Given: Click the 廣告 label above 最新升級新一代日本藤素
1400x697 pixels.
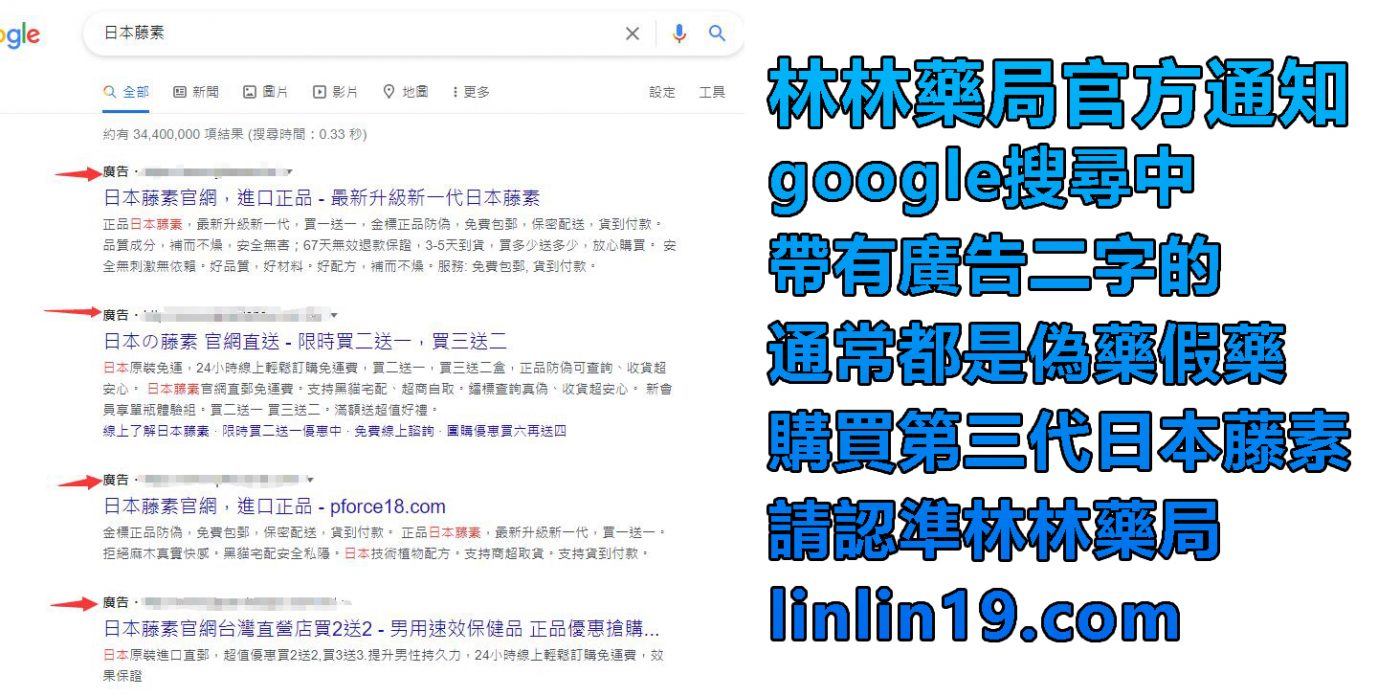Looking at the screenshot, I should click(x=116, y=172).
